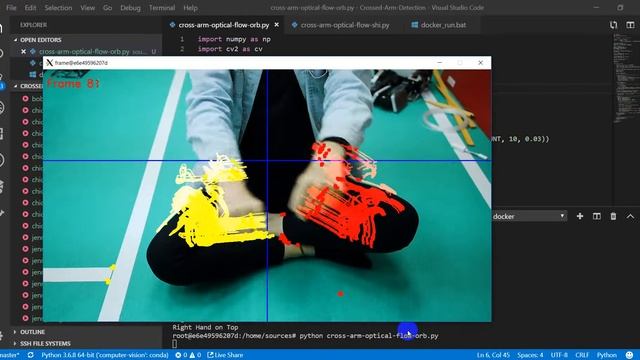The height and width of the screenshot is (360, 640).
Task: Click the feedback smiley icon
Action: 629,355
